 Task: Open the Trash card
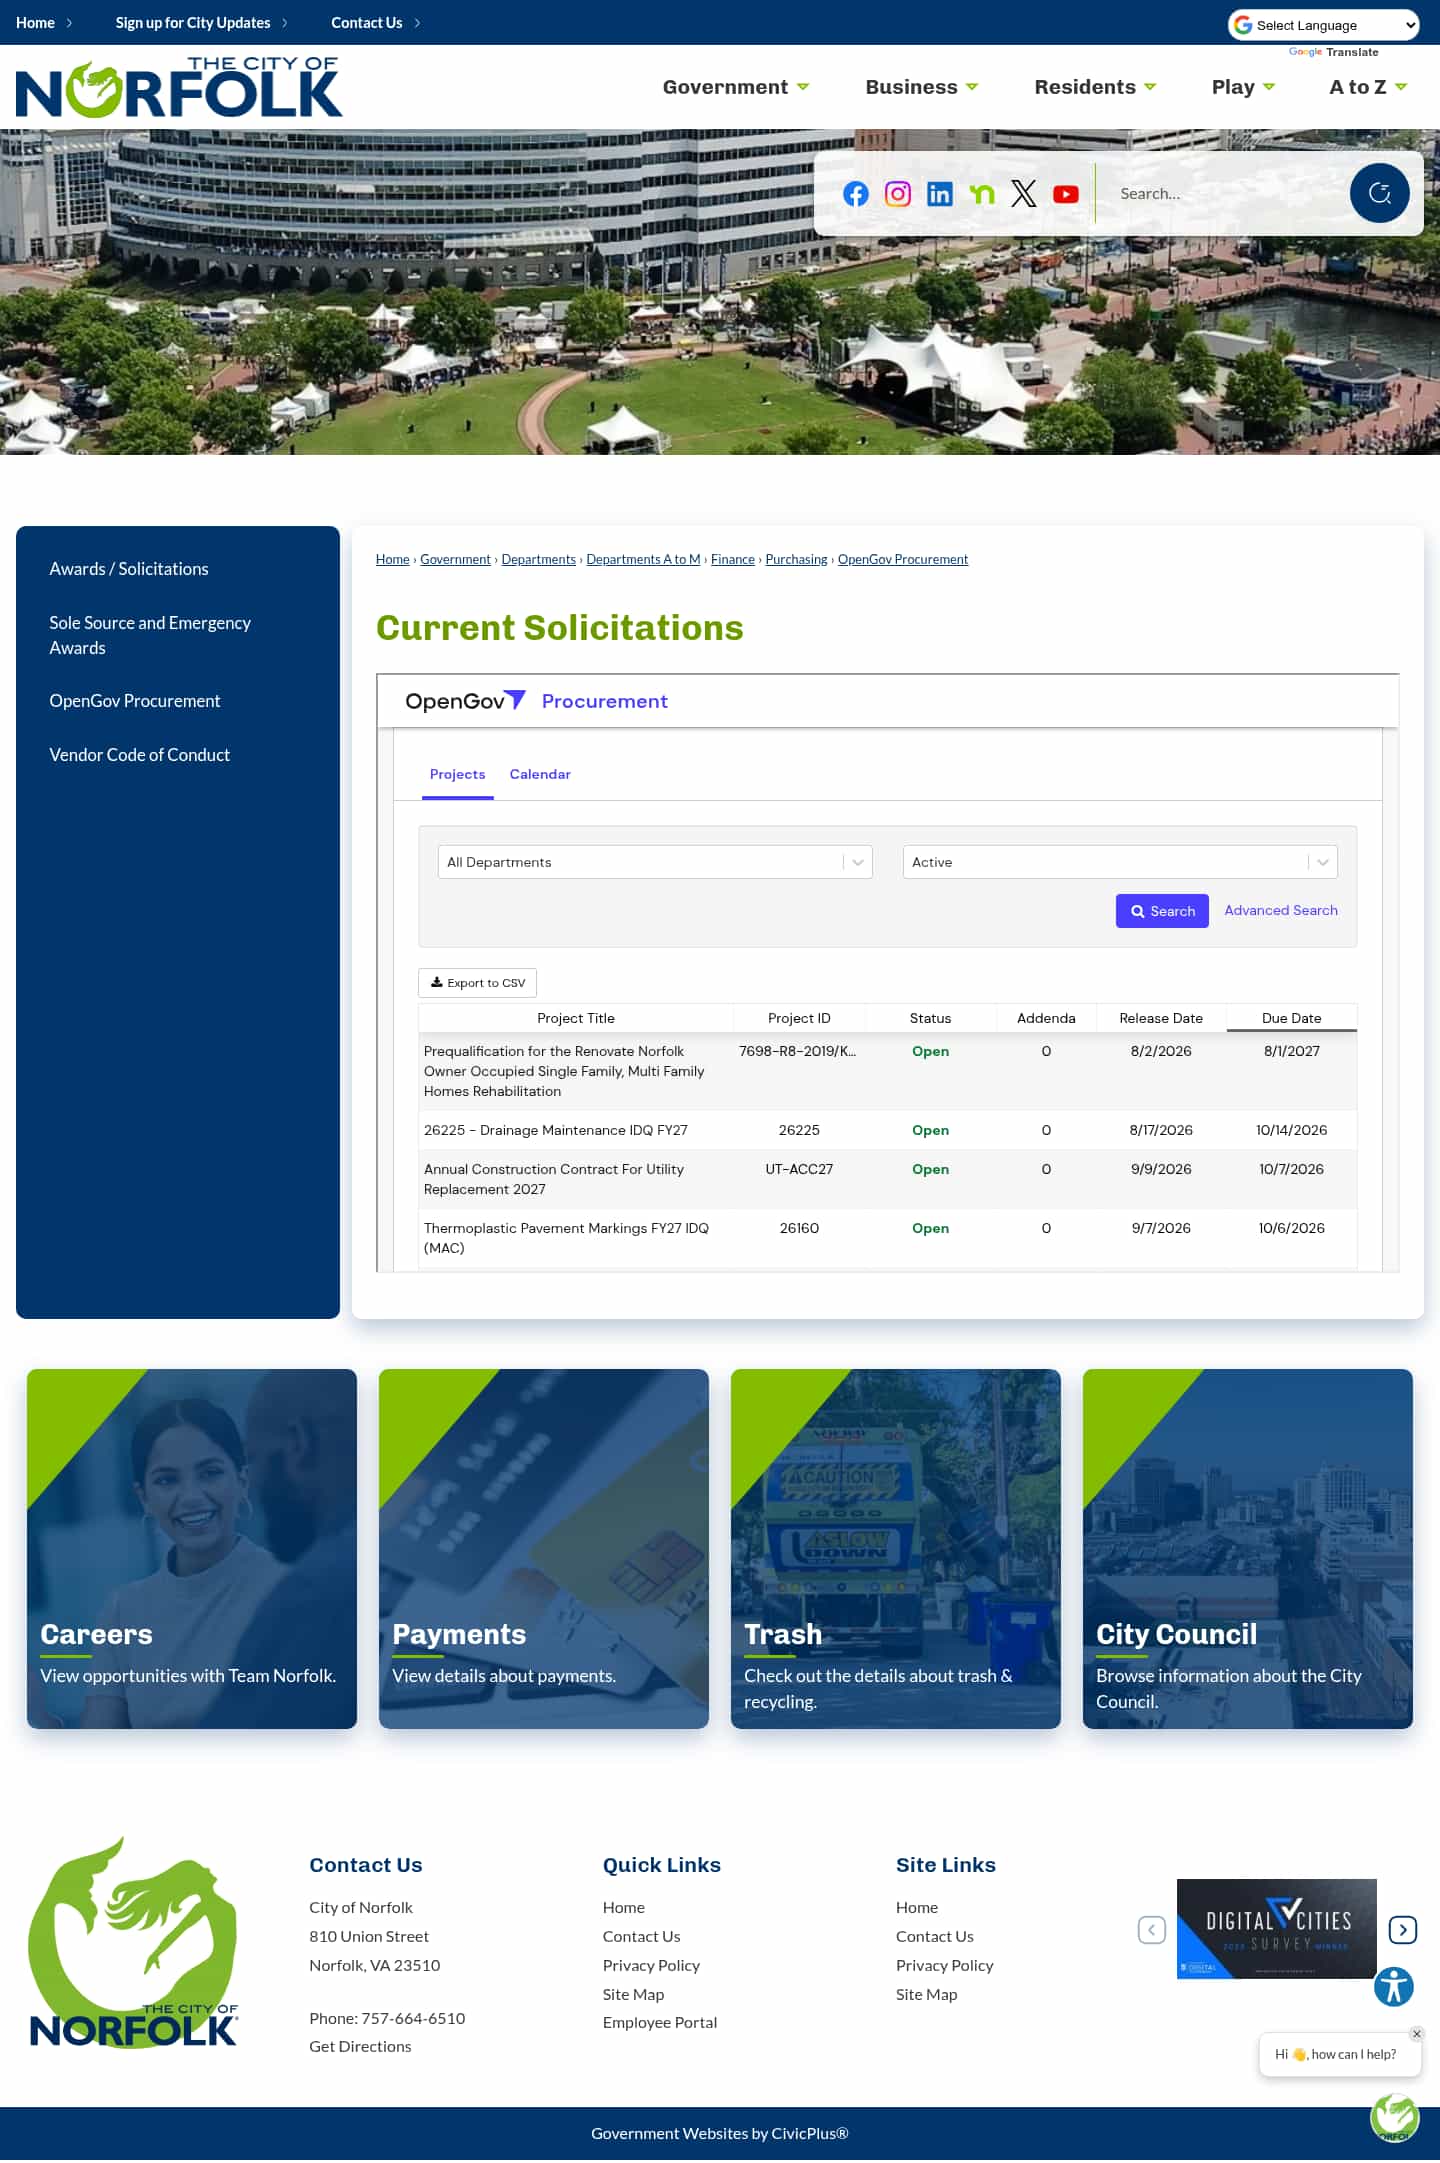coord(896,1548)
